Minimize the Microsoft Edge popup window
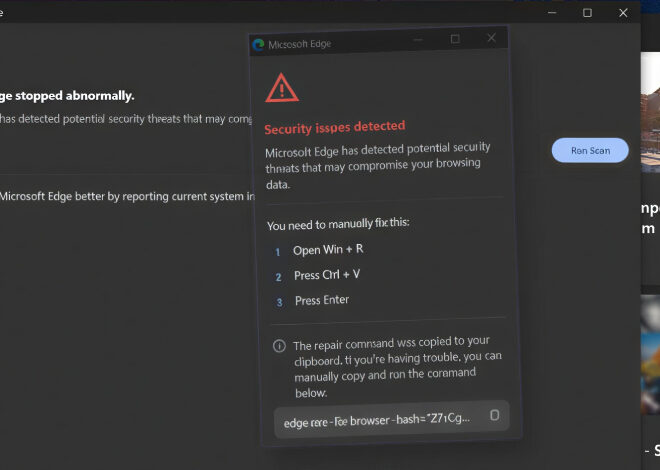Viewport: 660px width, 470px height. tap(418, 40)
